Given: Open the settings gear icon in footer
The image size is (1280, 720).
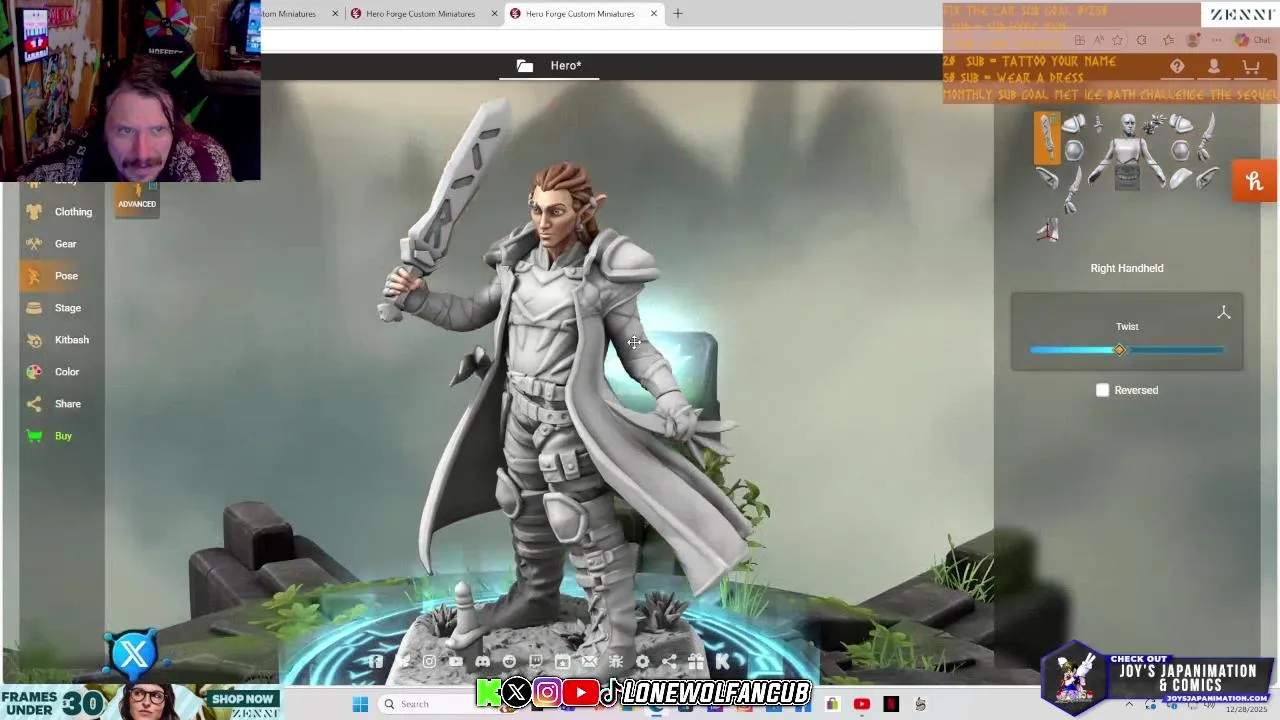Looking at the screenshot, I should click(x=642, y=661).
